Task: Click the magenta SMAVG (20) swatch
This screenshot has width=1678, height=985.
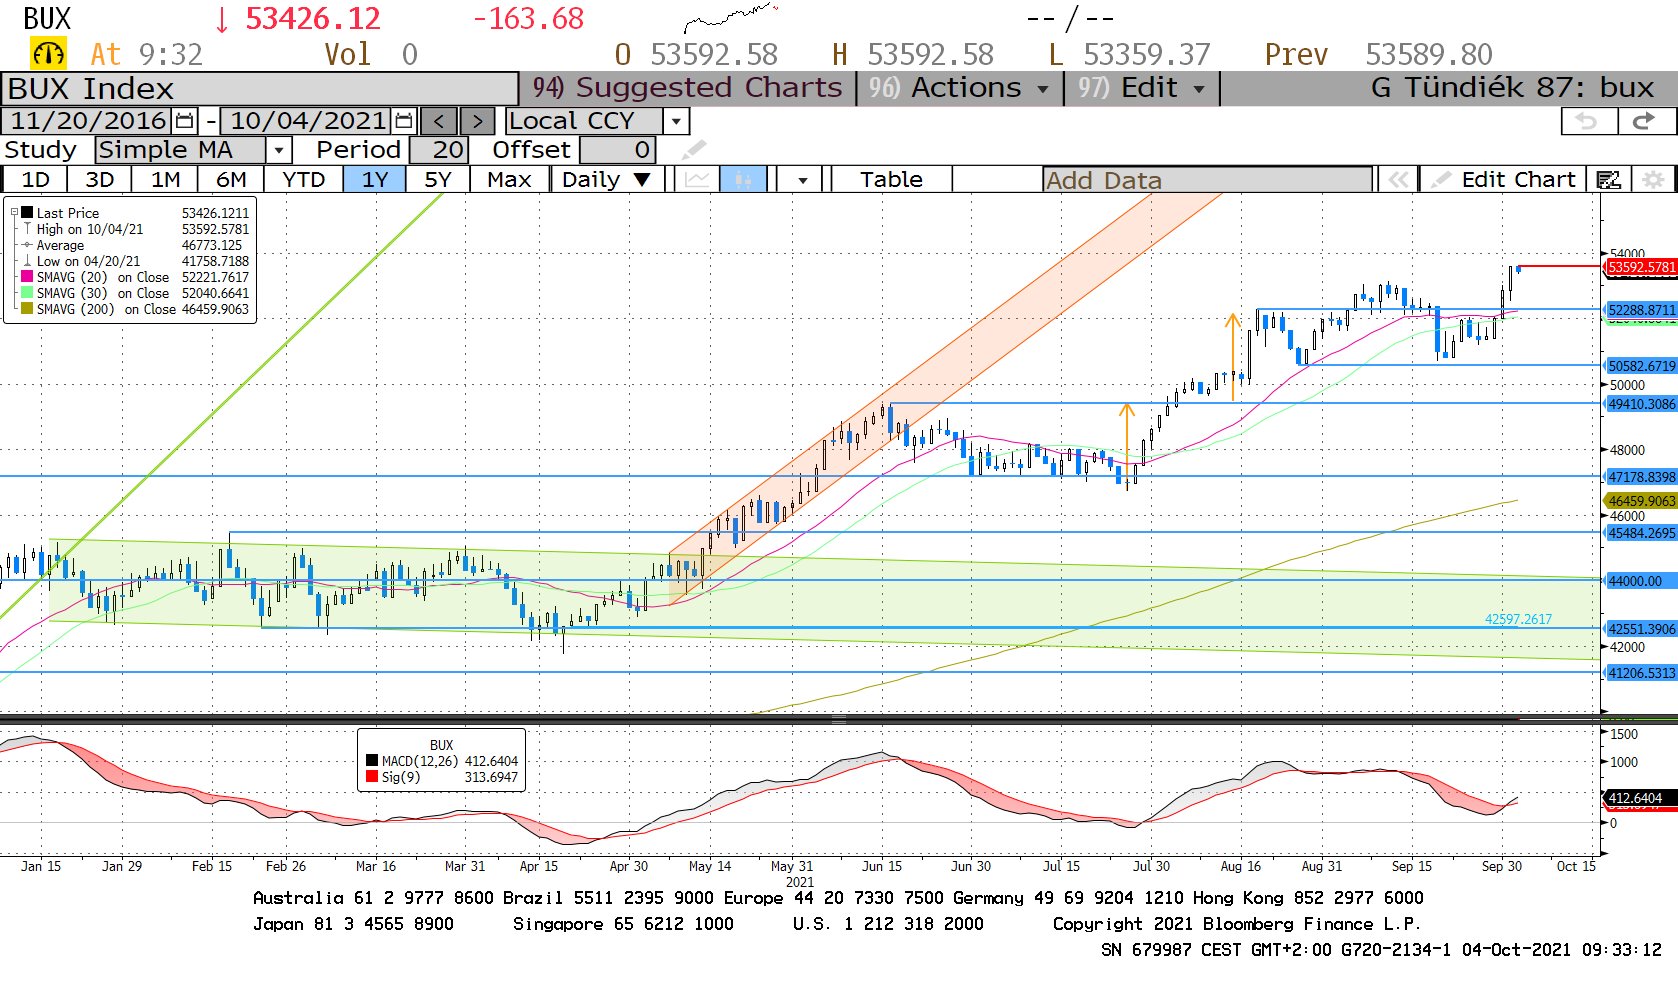Action: 27,276
